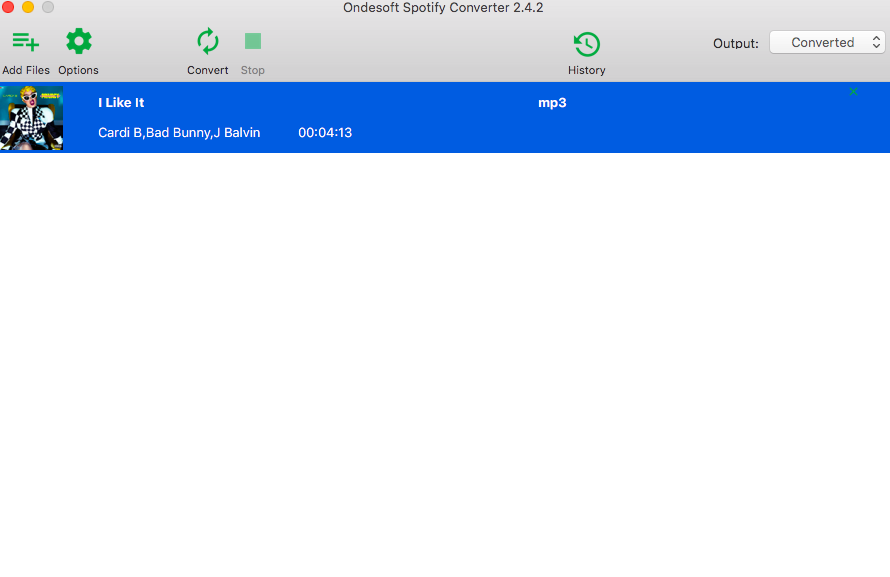890x577 pixels.
Task: Close the window with the red button
Action: pyautogui.click(x=8, y=7)
